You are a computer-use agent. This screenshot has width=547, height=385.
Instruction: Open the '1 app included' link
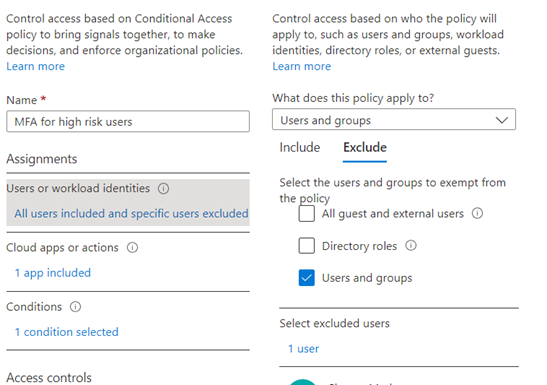coord(53,273)
